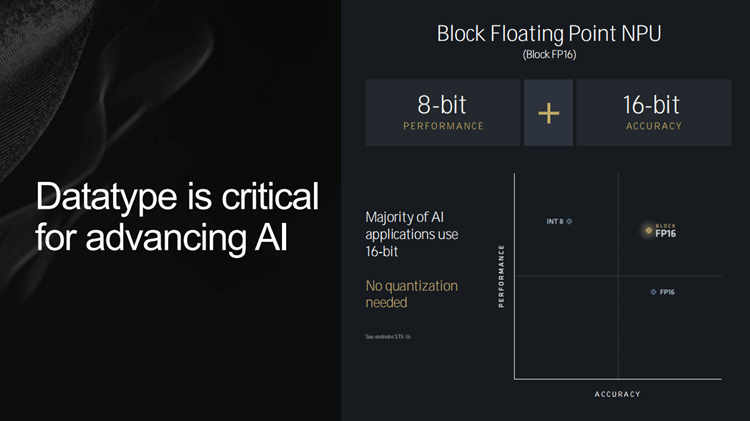
Task: Click the 'Datatype is critical' headline
Action: tap(177, 196)
